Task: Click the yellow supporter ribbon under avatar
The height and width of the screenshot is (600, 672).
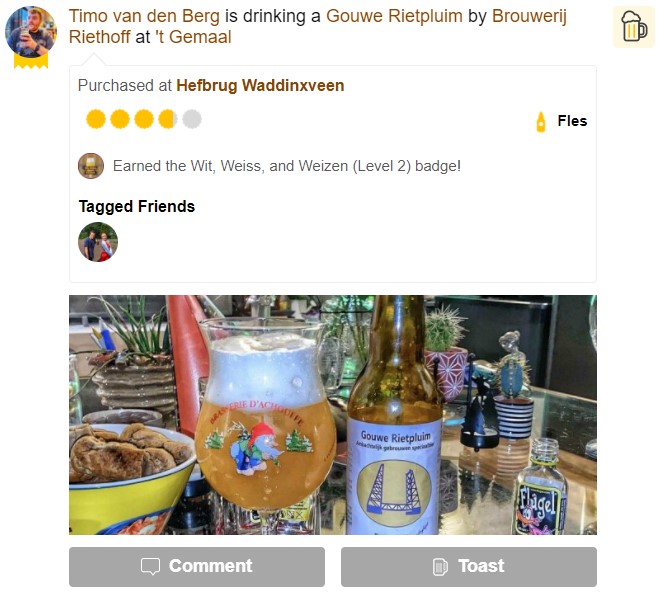Action: 31,61
